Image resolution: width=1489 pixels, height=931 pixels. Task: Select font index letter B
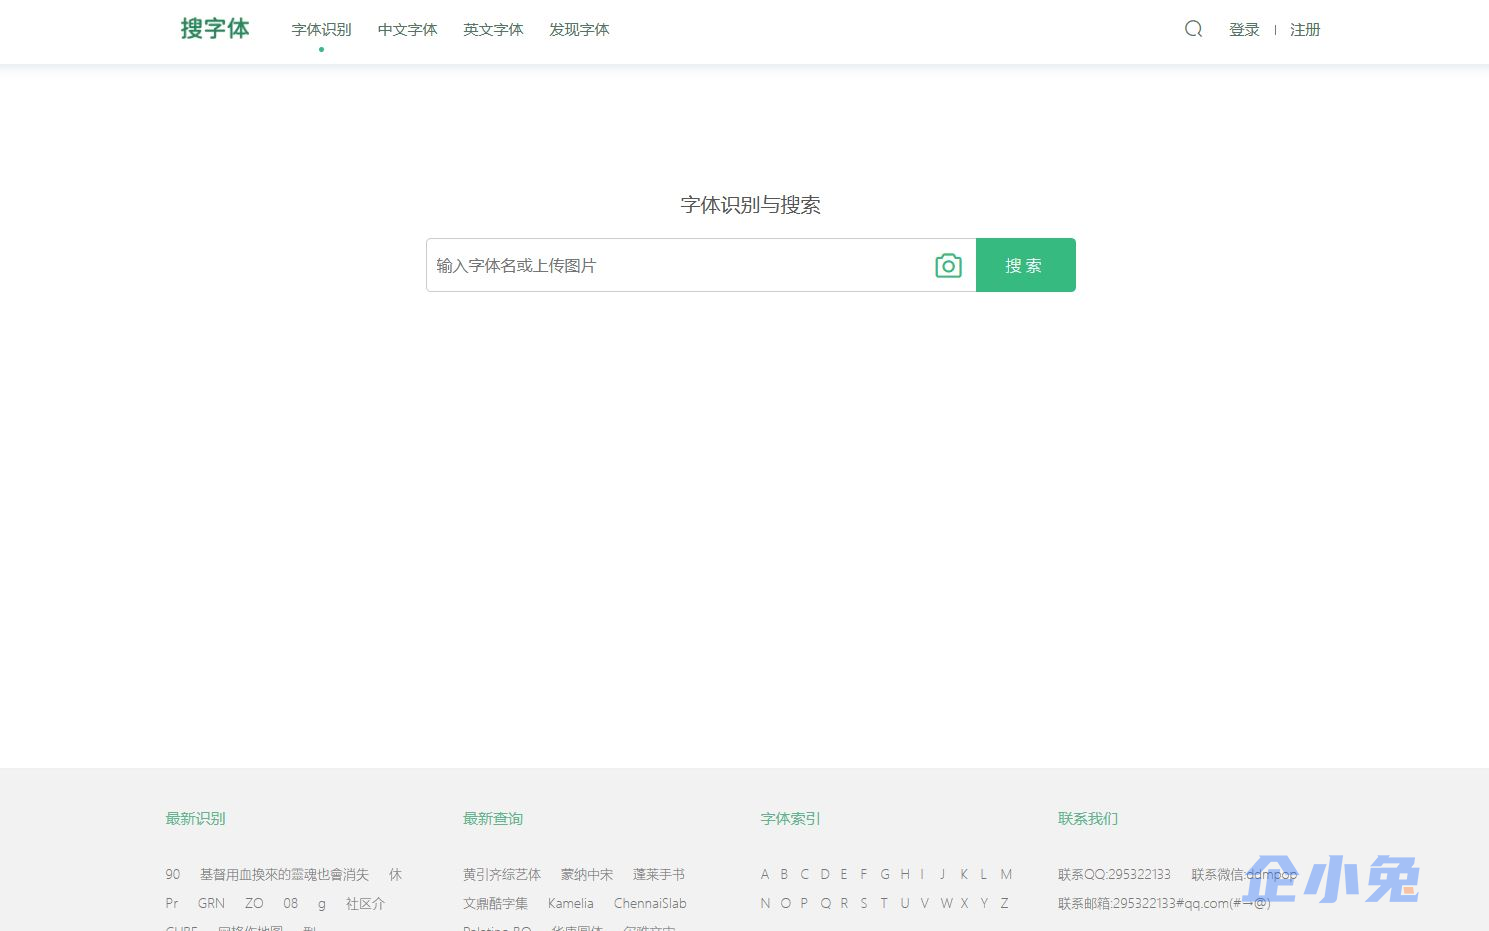coord(784,875)
